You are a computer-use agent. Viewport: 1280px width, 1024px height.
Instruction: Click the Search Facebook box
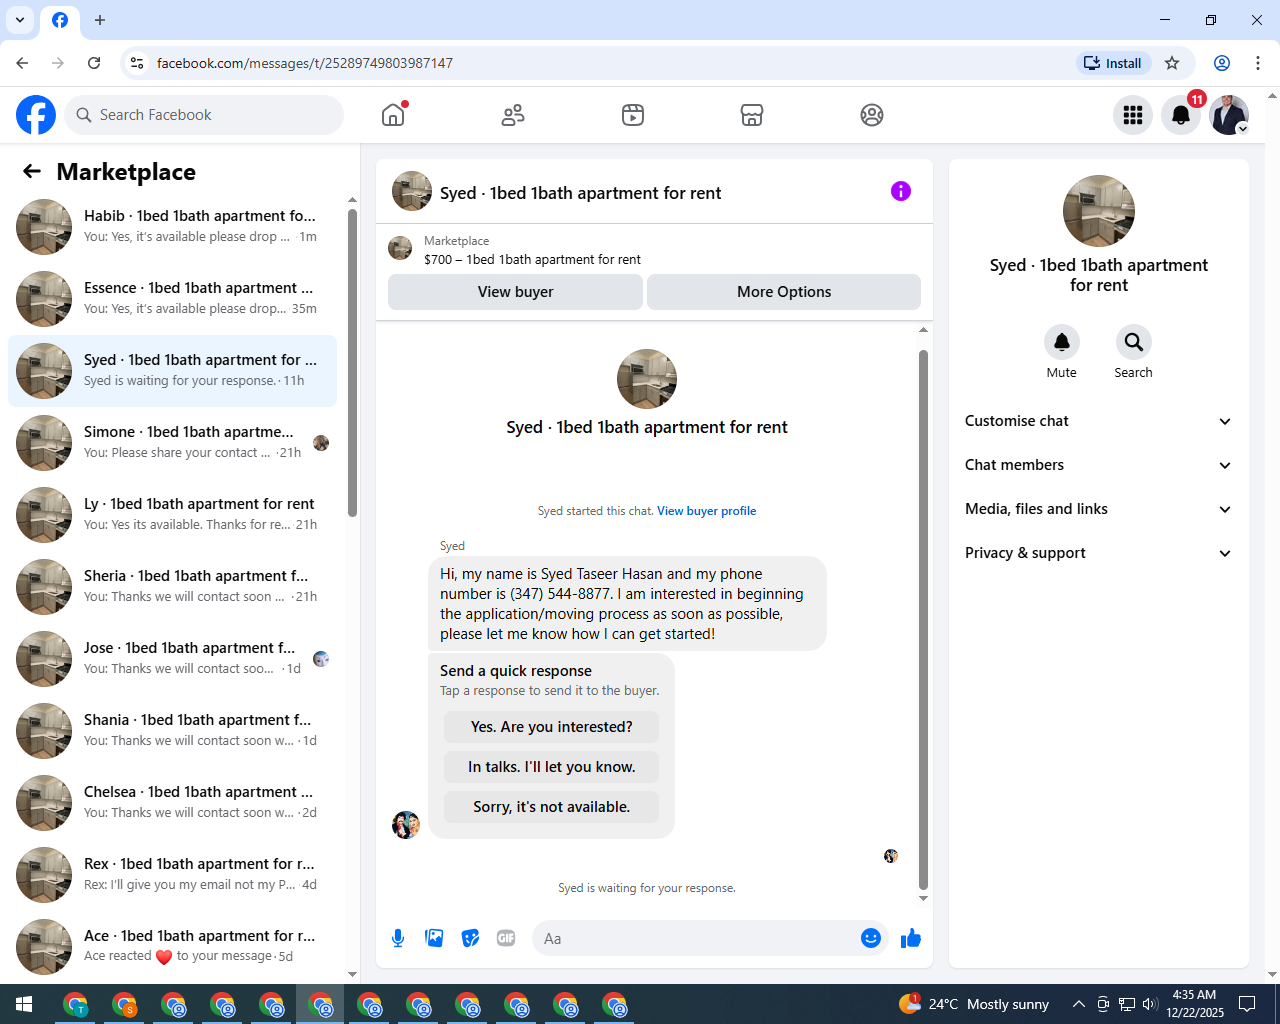coord(204,115)
